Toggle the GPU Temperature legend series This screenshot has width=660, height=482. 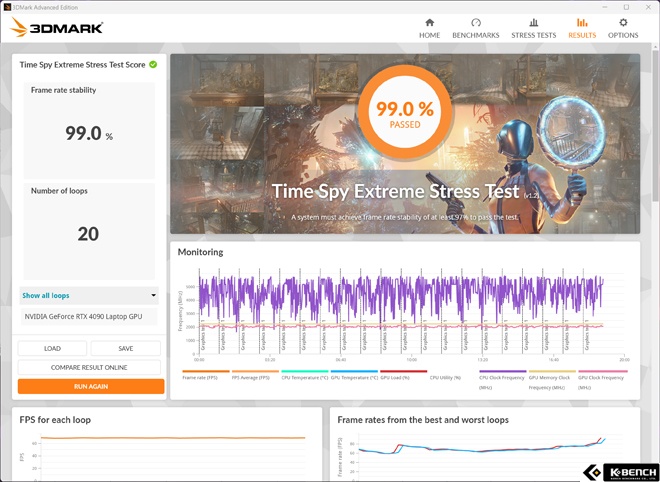tap(354, 375)
